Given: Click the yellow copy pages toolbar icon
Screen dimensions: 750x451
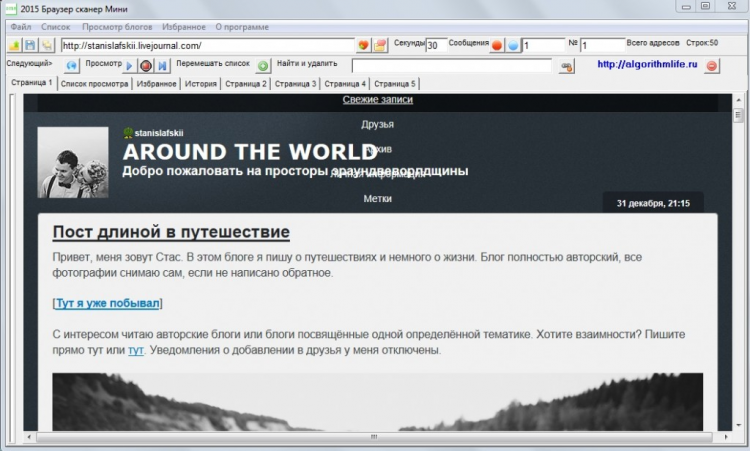Looking at the screenshot, I should [x=46, y=45].
